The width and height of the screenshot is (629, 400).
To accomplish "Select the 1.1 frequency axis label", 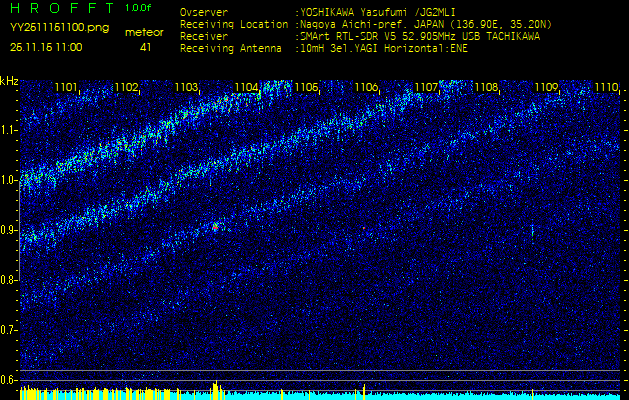I will click(9, 130).
